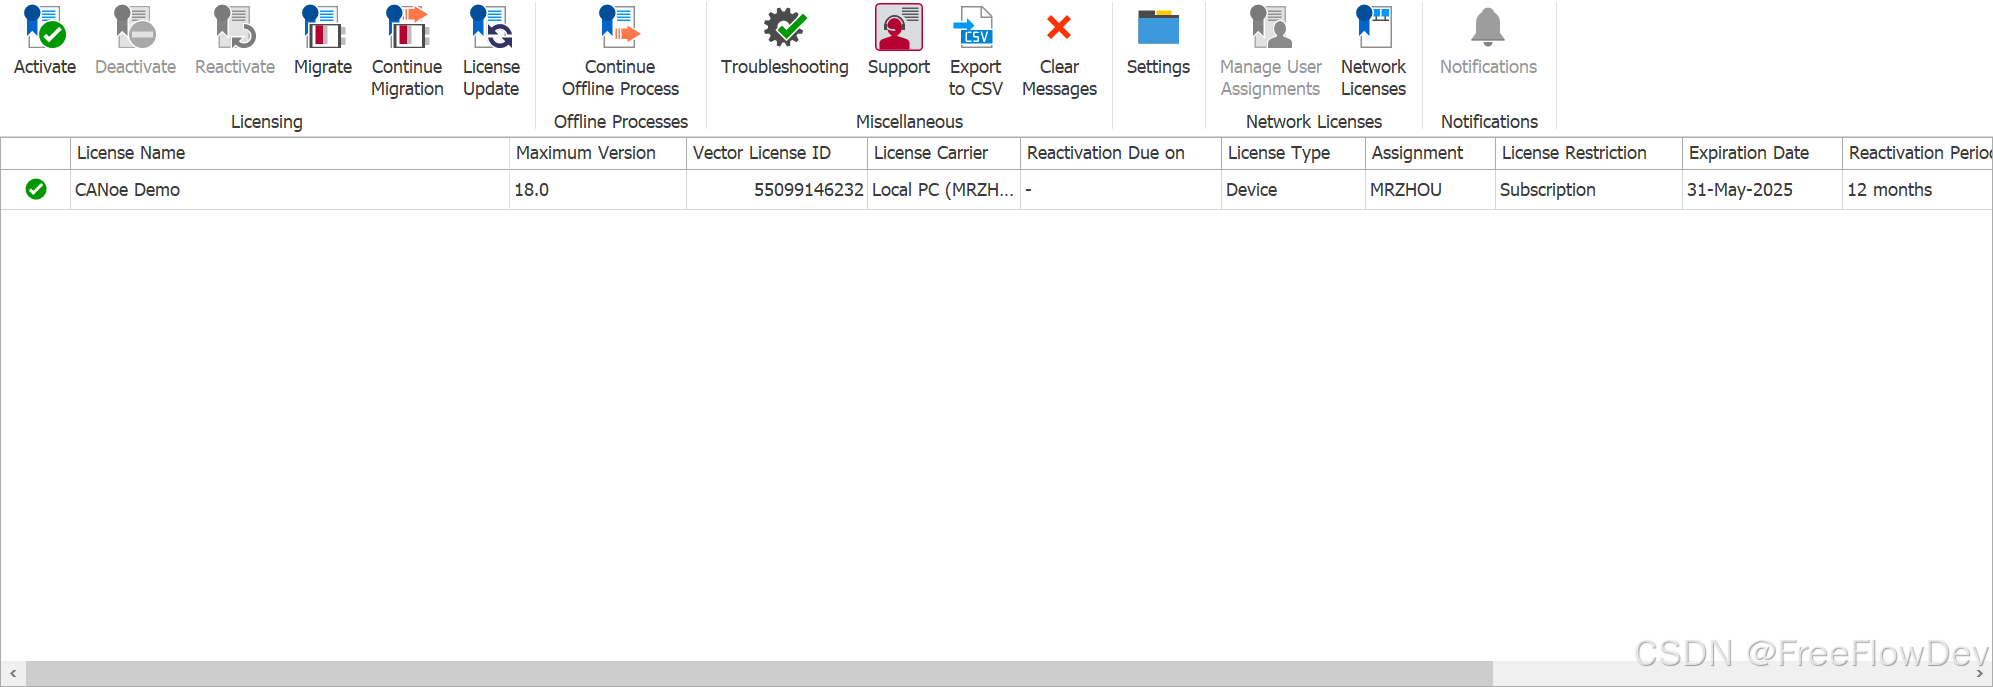
Task: Click the horizontal scrollbar thumb
Action: [x=759, y=674]
